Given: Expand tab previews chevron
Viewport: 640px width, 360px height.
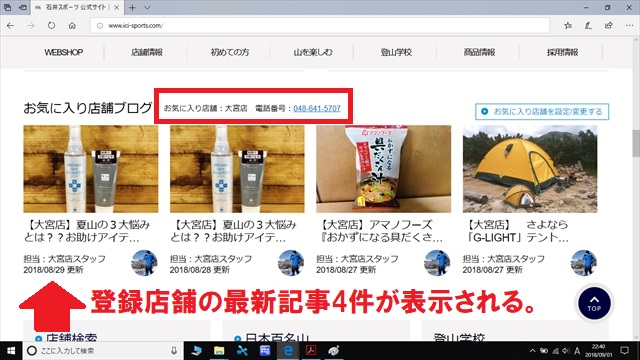Looking at the screenshot, I should click(147, 7).
